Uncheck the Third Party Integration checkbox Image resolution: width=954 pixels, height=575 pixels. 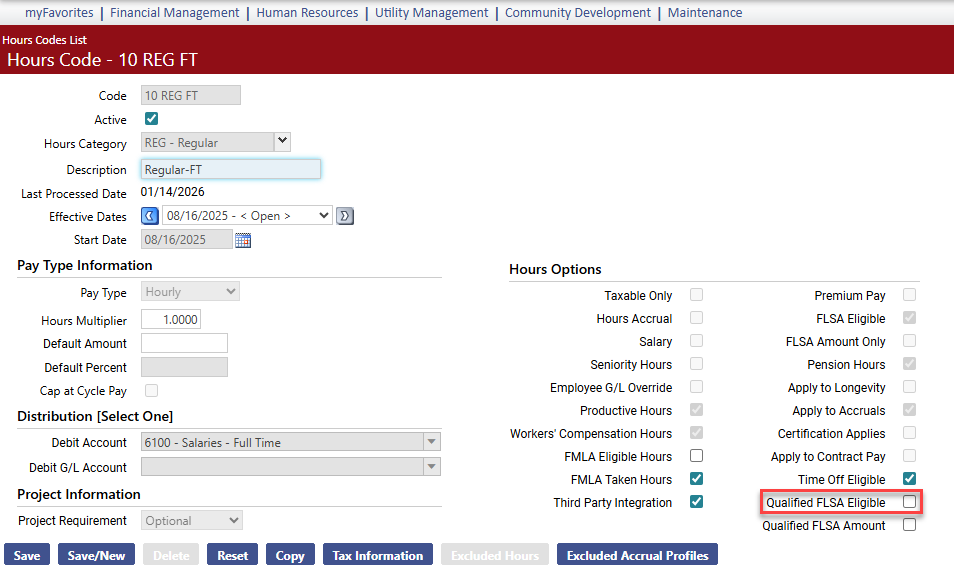pos(696,502)
